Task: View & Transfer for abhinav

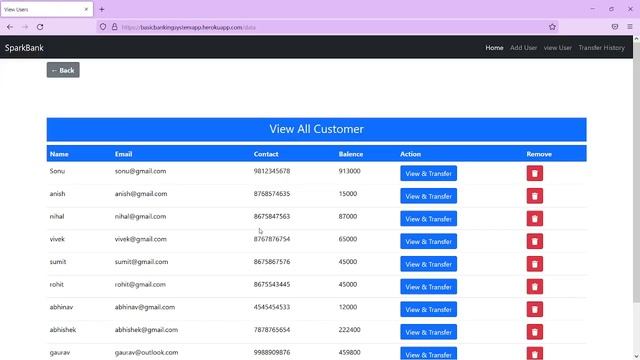Action: [429, 309]
